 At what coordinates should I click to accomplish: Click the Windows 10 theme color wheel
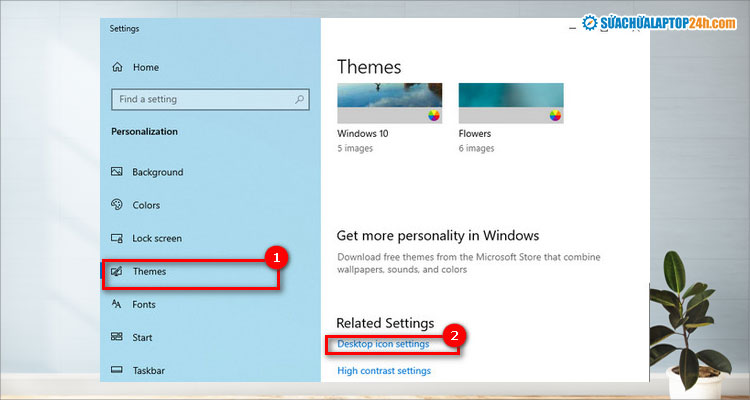434,115
